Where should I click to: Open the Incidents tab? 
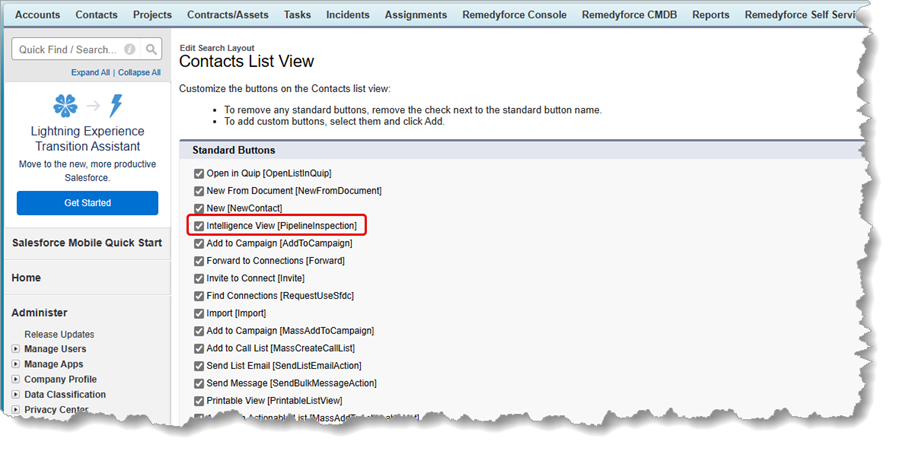[347, 15]
